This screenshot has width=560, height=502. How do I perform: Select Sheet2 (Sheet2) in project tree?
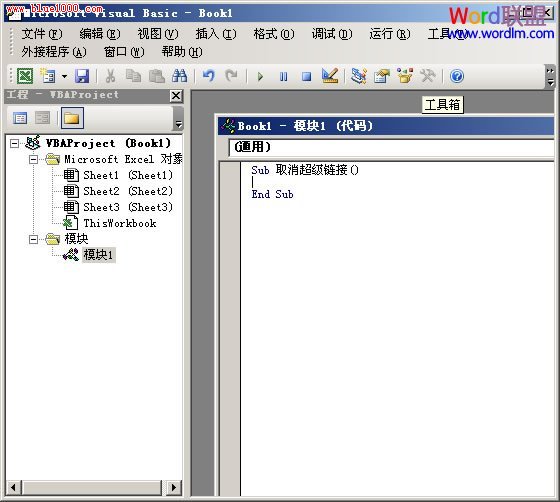coord(128,191)
